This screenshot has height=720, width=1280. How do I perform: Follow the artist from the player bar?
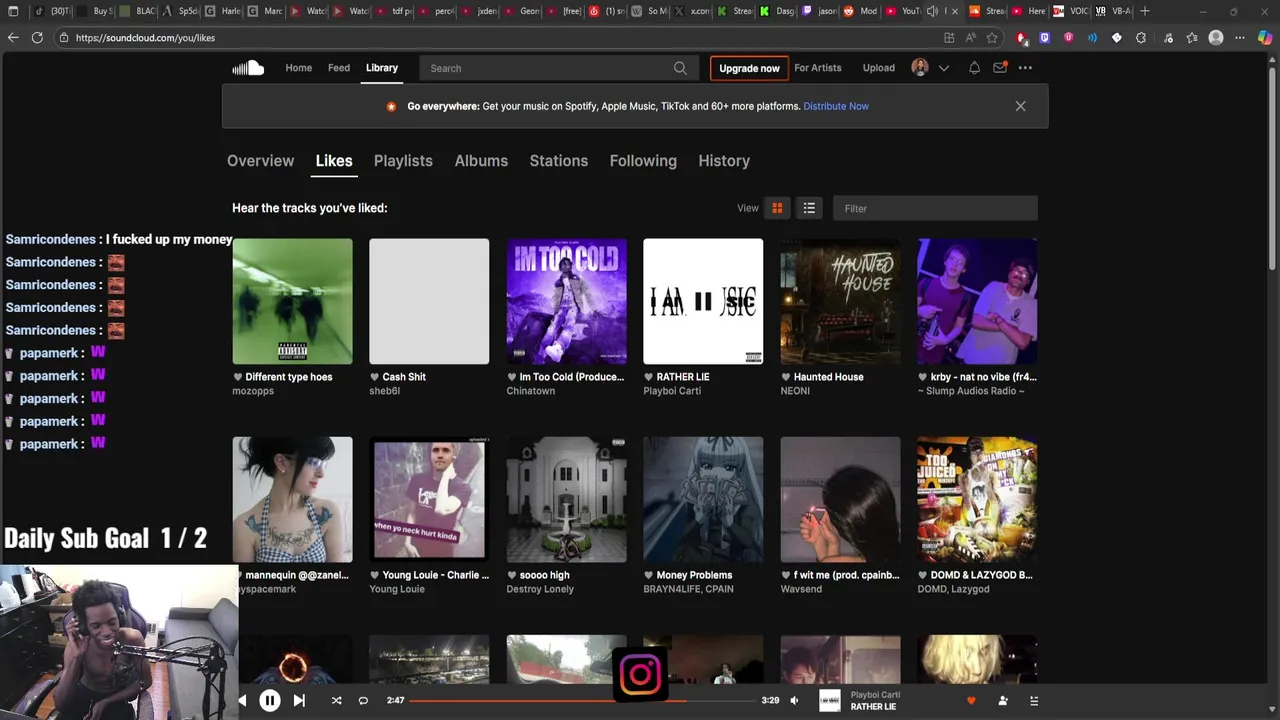(1003, 700)
